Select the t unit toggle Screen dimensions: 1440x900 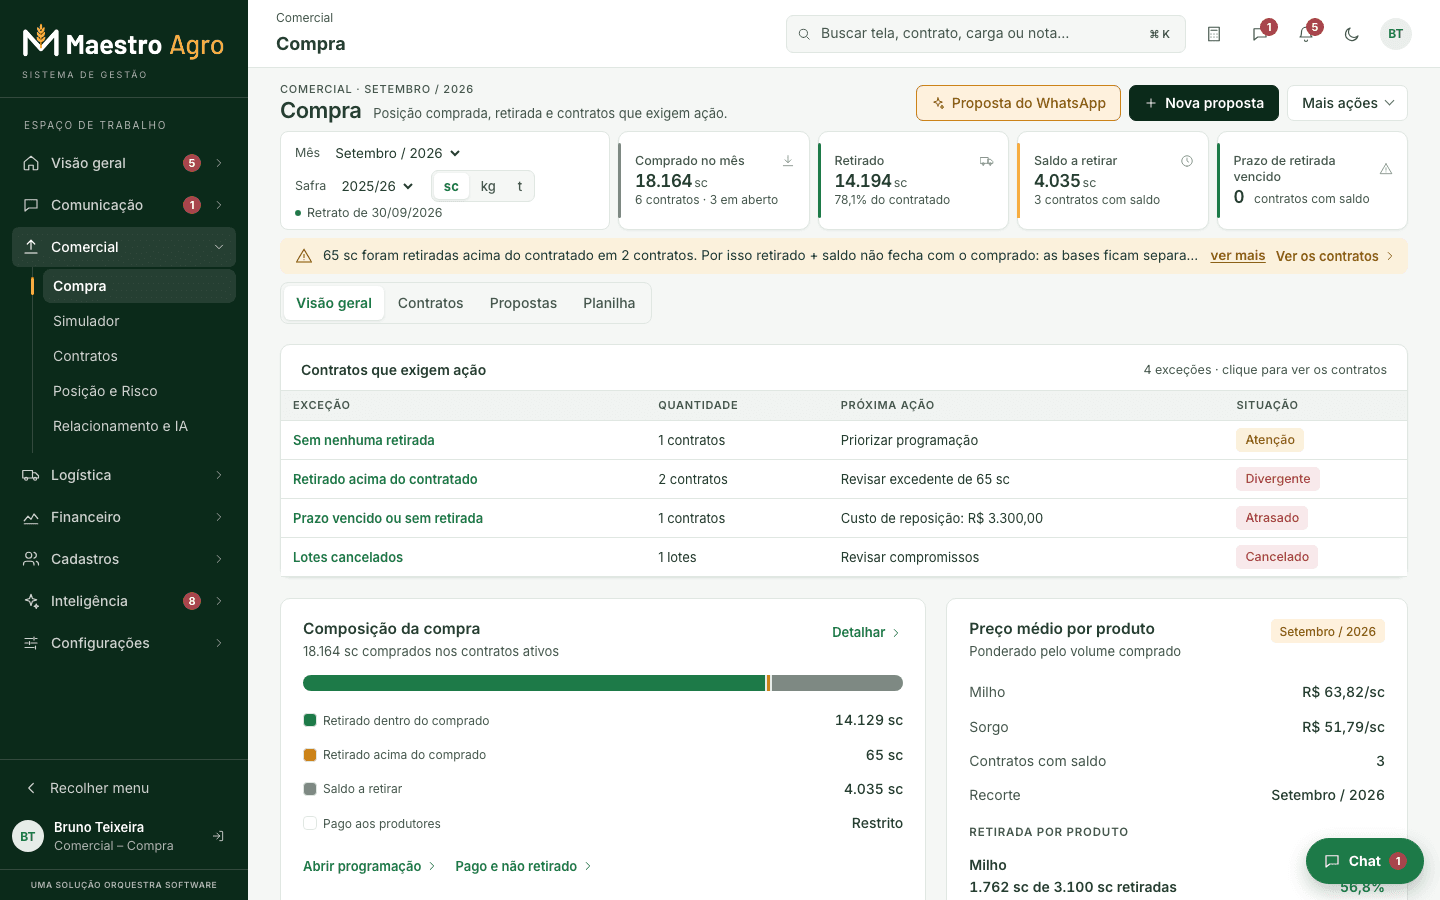[519, 186]
